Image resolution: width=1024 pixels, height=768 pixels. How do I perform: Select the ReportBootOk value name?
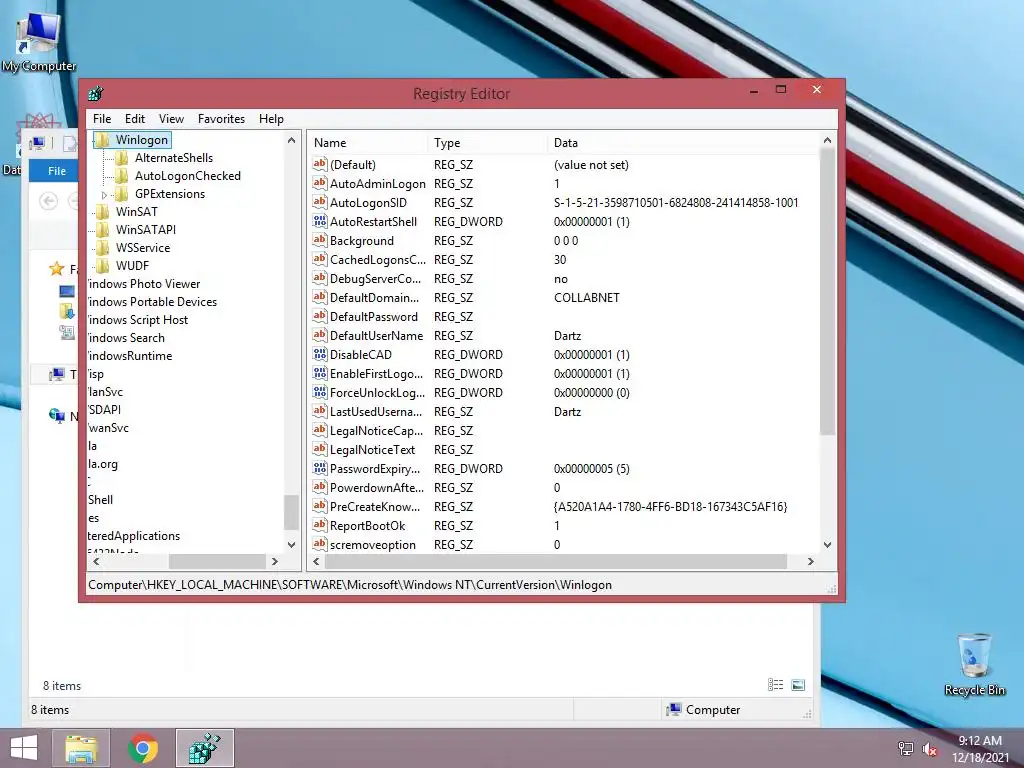[x=367, y=526]
